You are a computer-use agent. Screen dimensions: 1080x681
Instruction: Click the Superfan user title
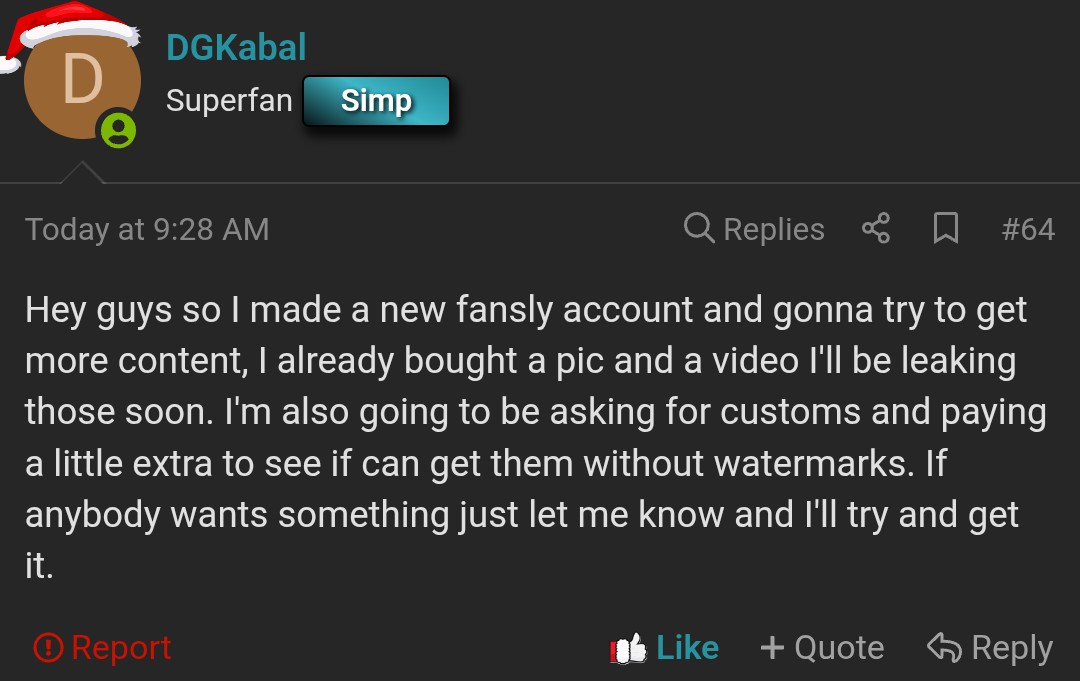point(229,101)
